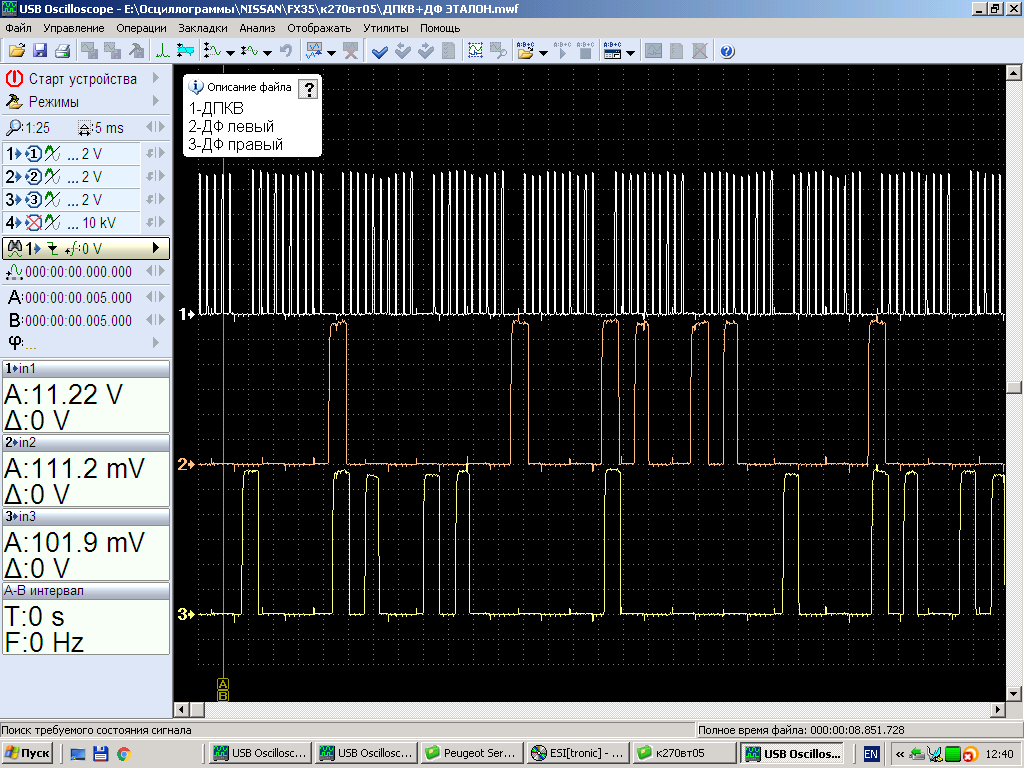Click the open file folder icon

(16, 51)
